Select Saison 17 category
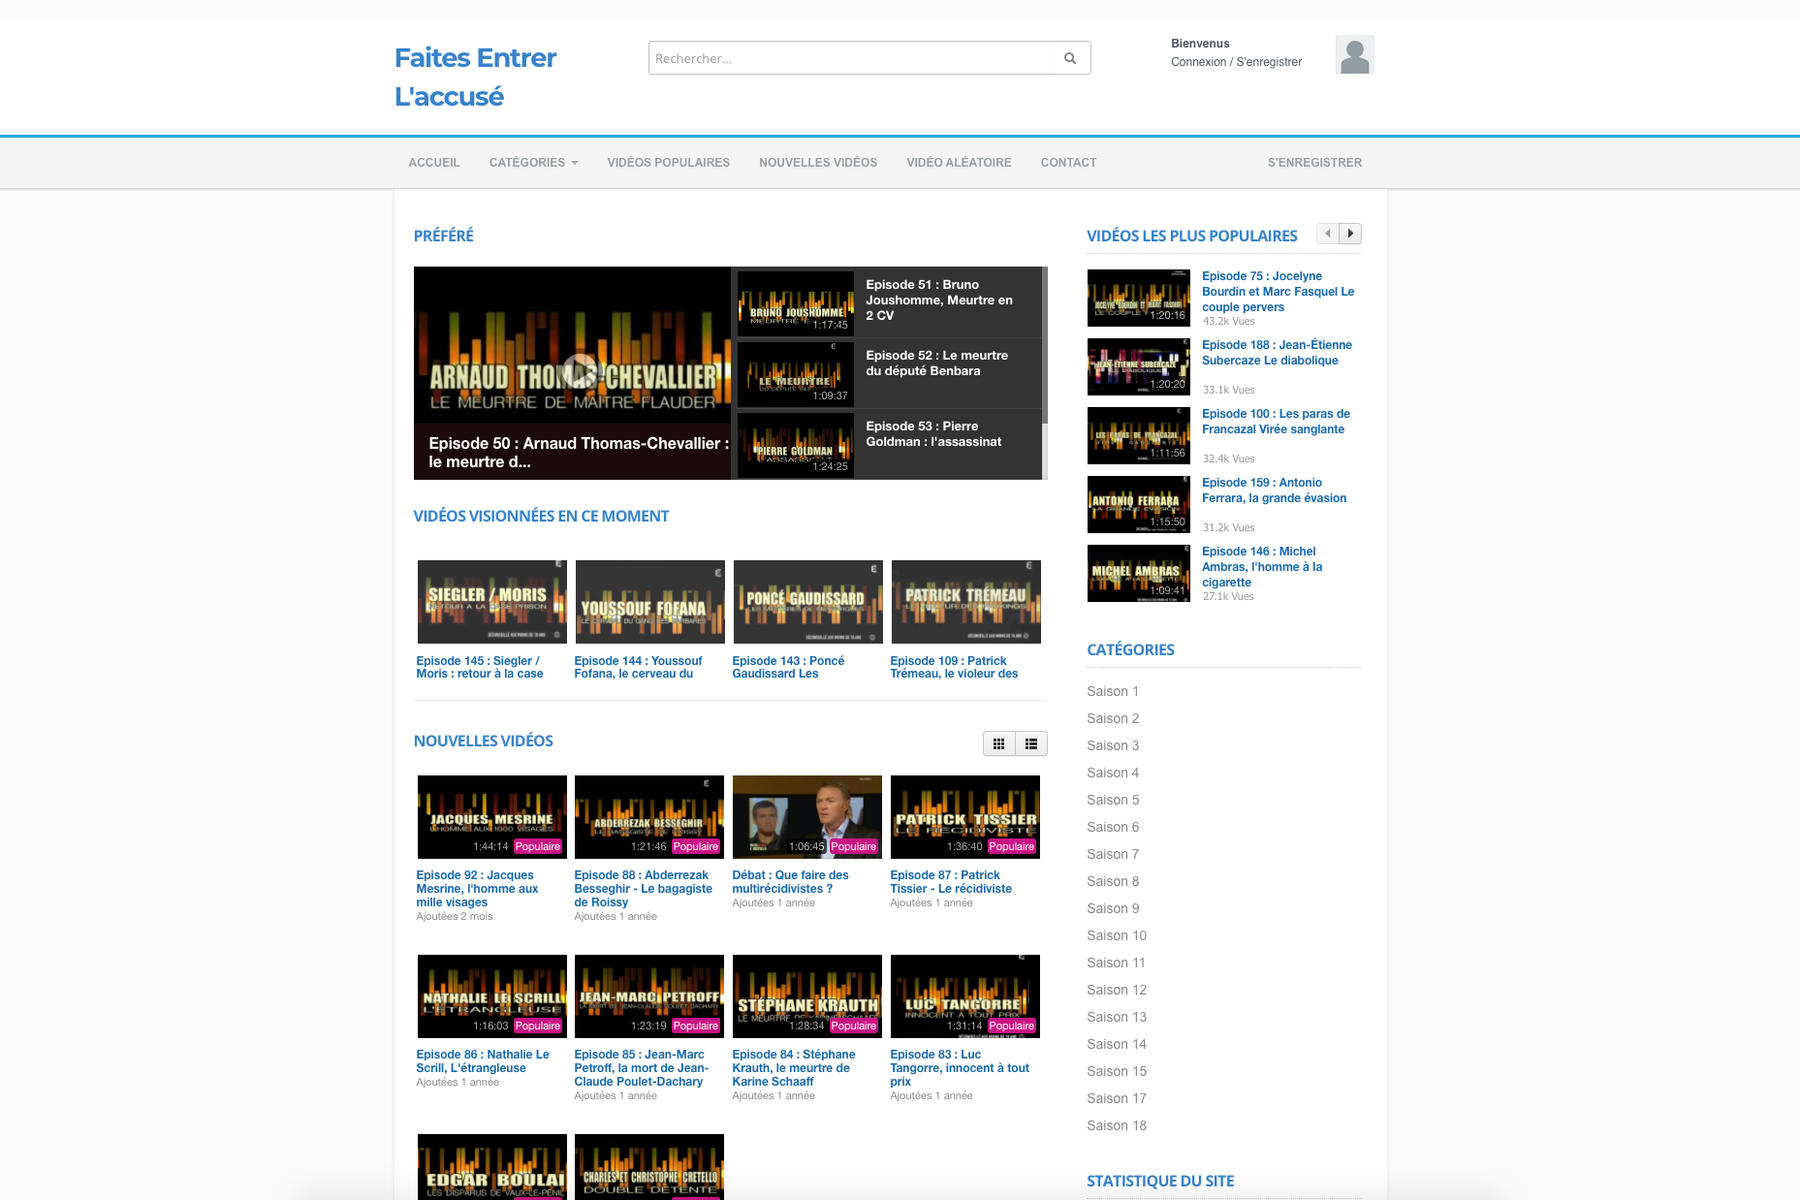The width and height of the screenshot is (1800, 1200). coord(1117,1098)
